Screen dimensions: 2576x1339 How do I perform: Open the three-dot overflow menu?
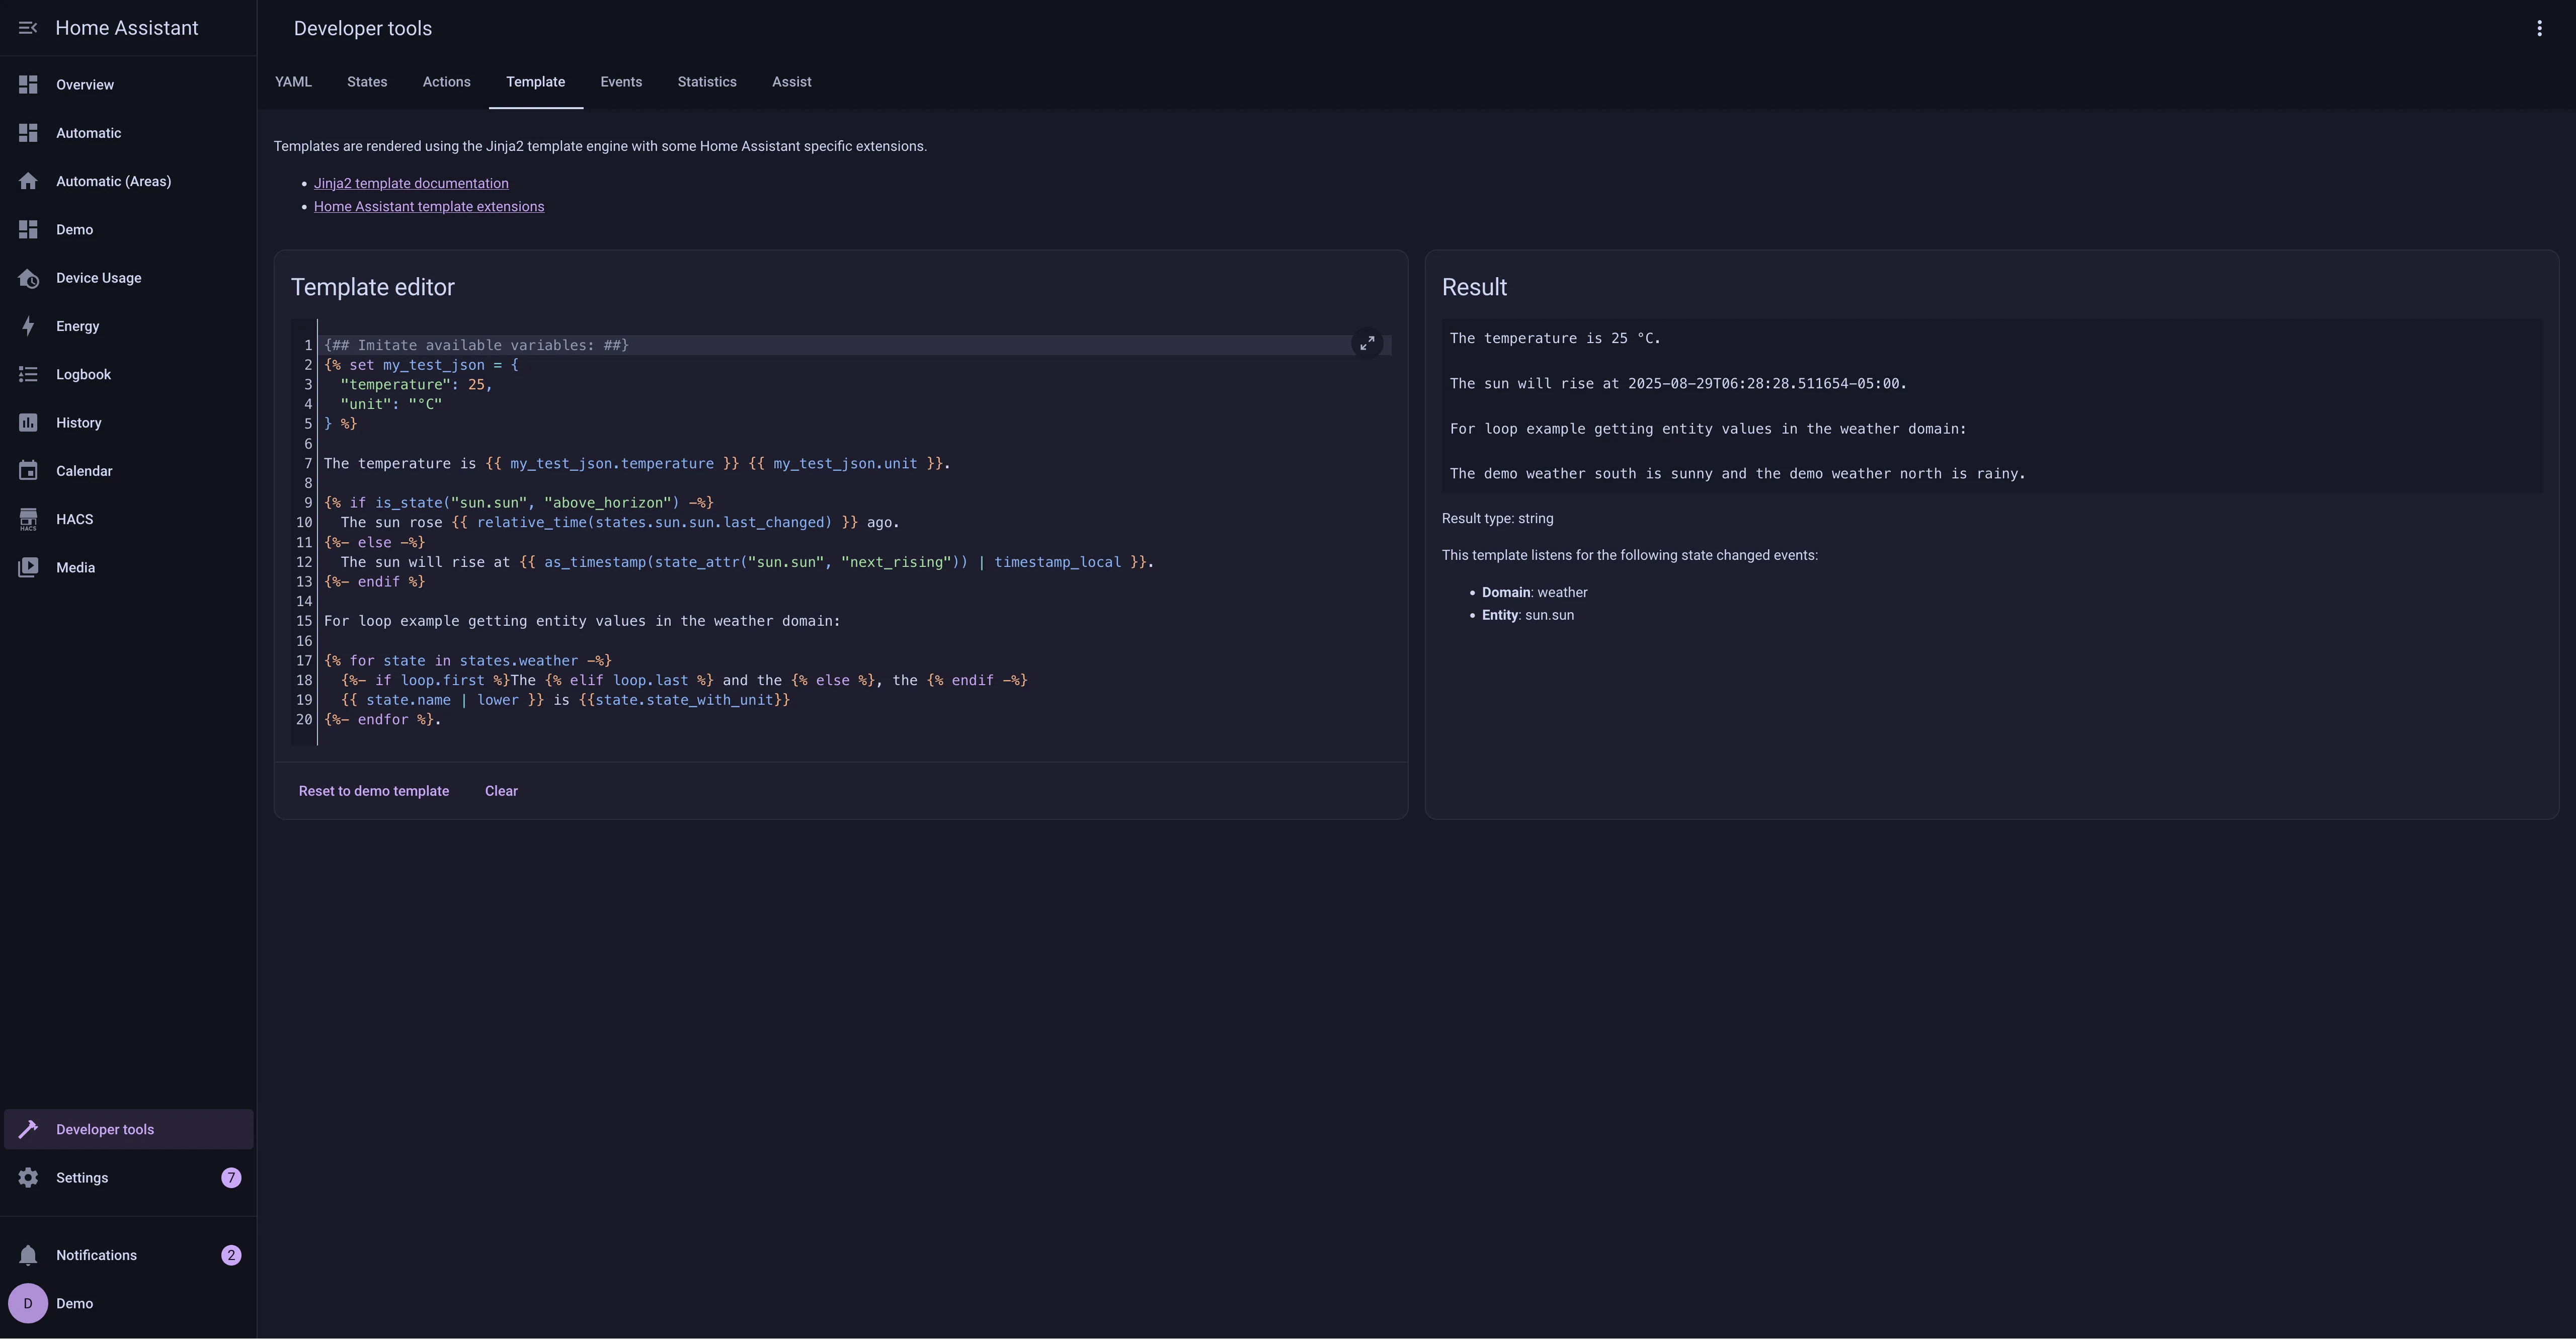2539,28
